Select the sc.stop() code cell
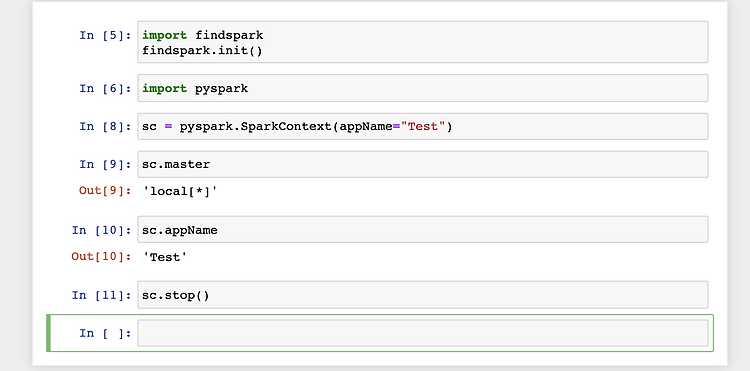 [422, 295]
